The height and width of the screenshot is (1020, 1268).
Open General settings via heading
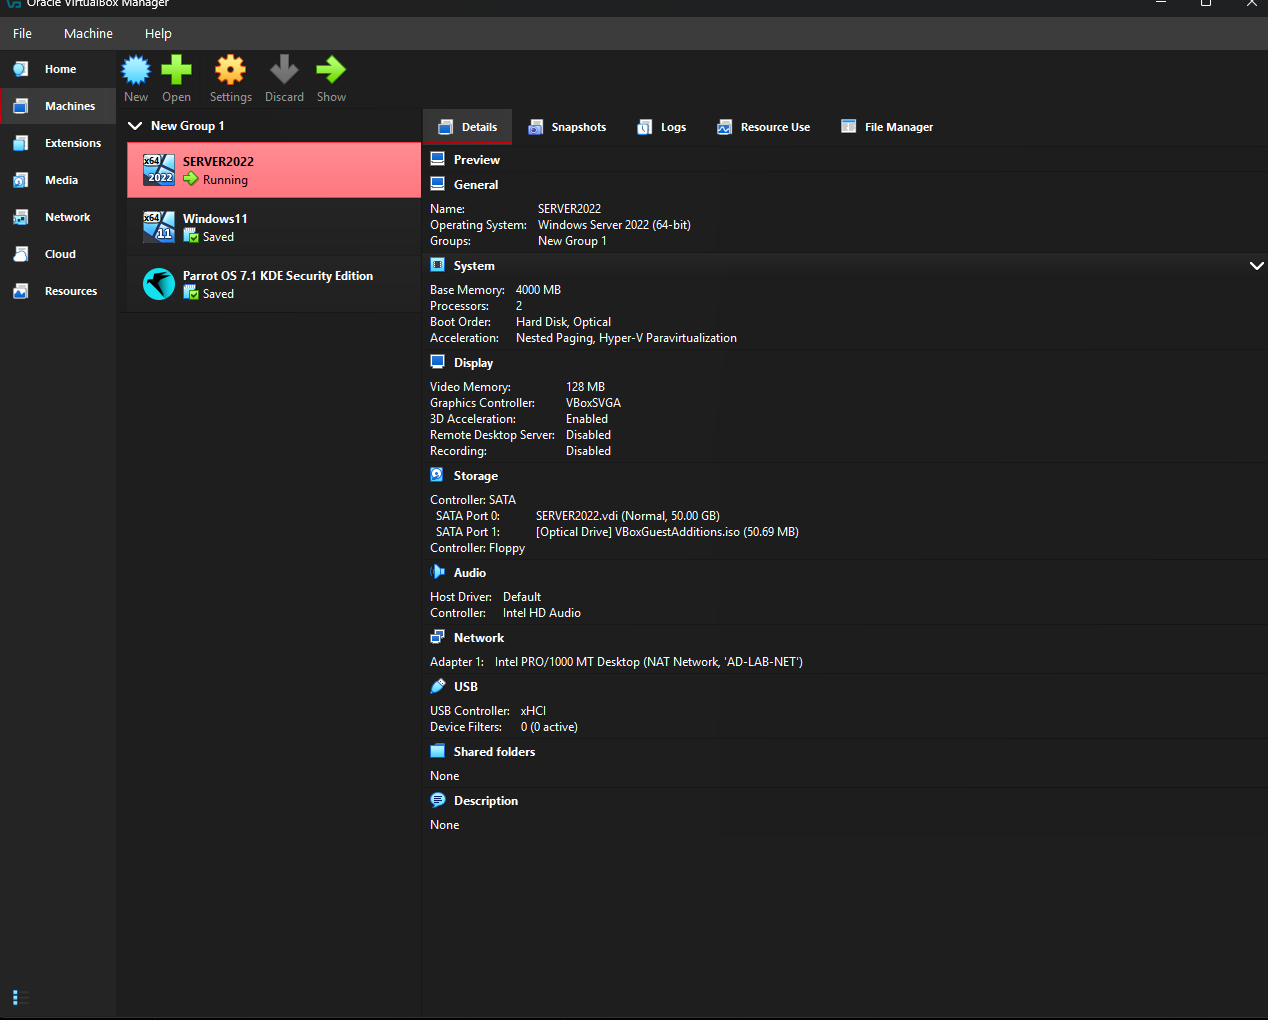[476, 185]
